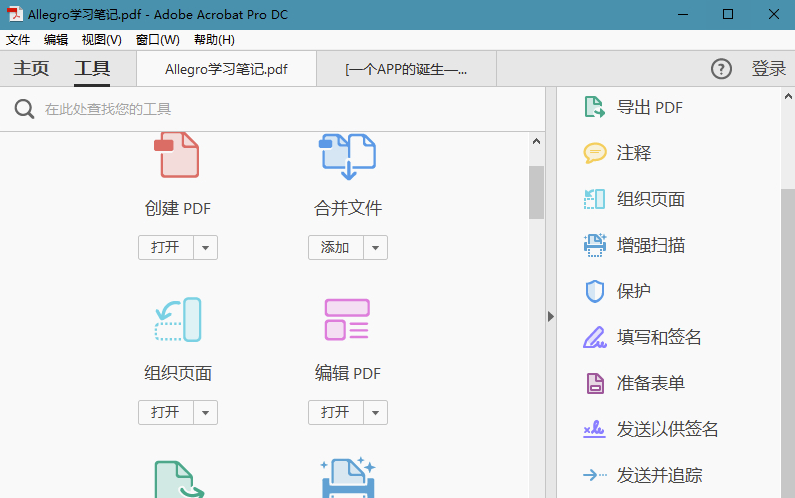
Task: Switch to the 一个APP的诞生 document tab
Action: 406,69
